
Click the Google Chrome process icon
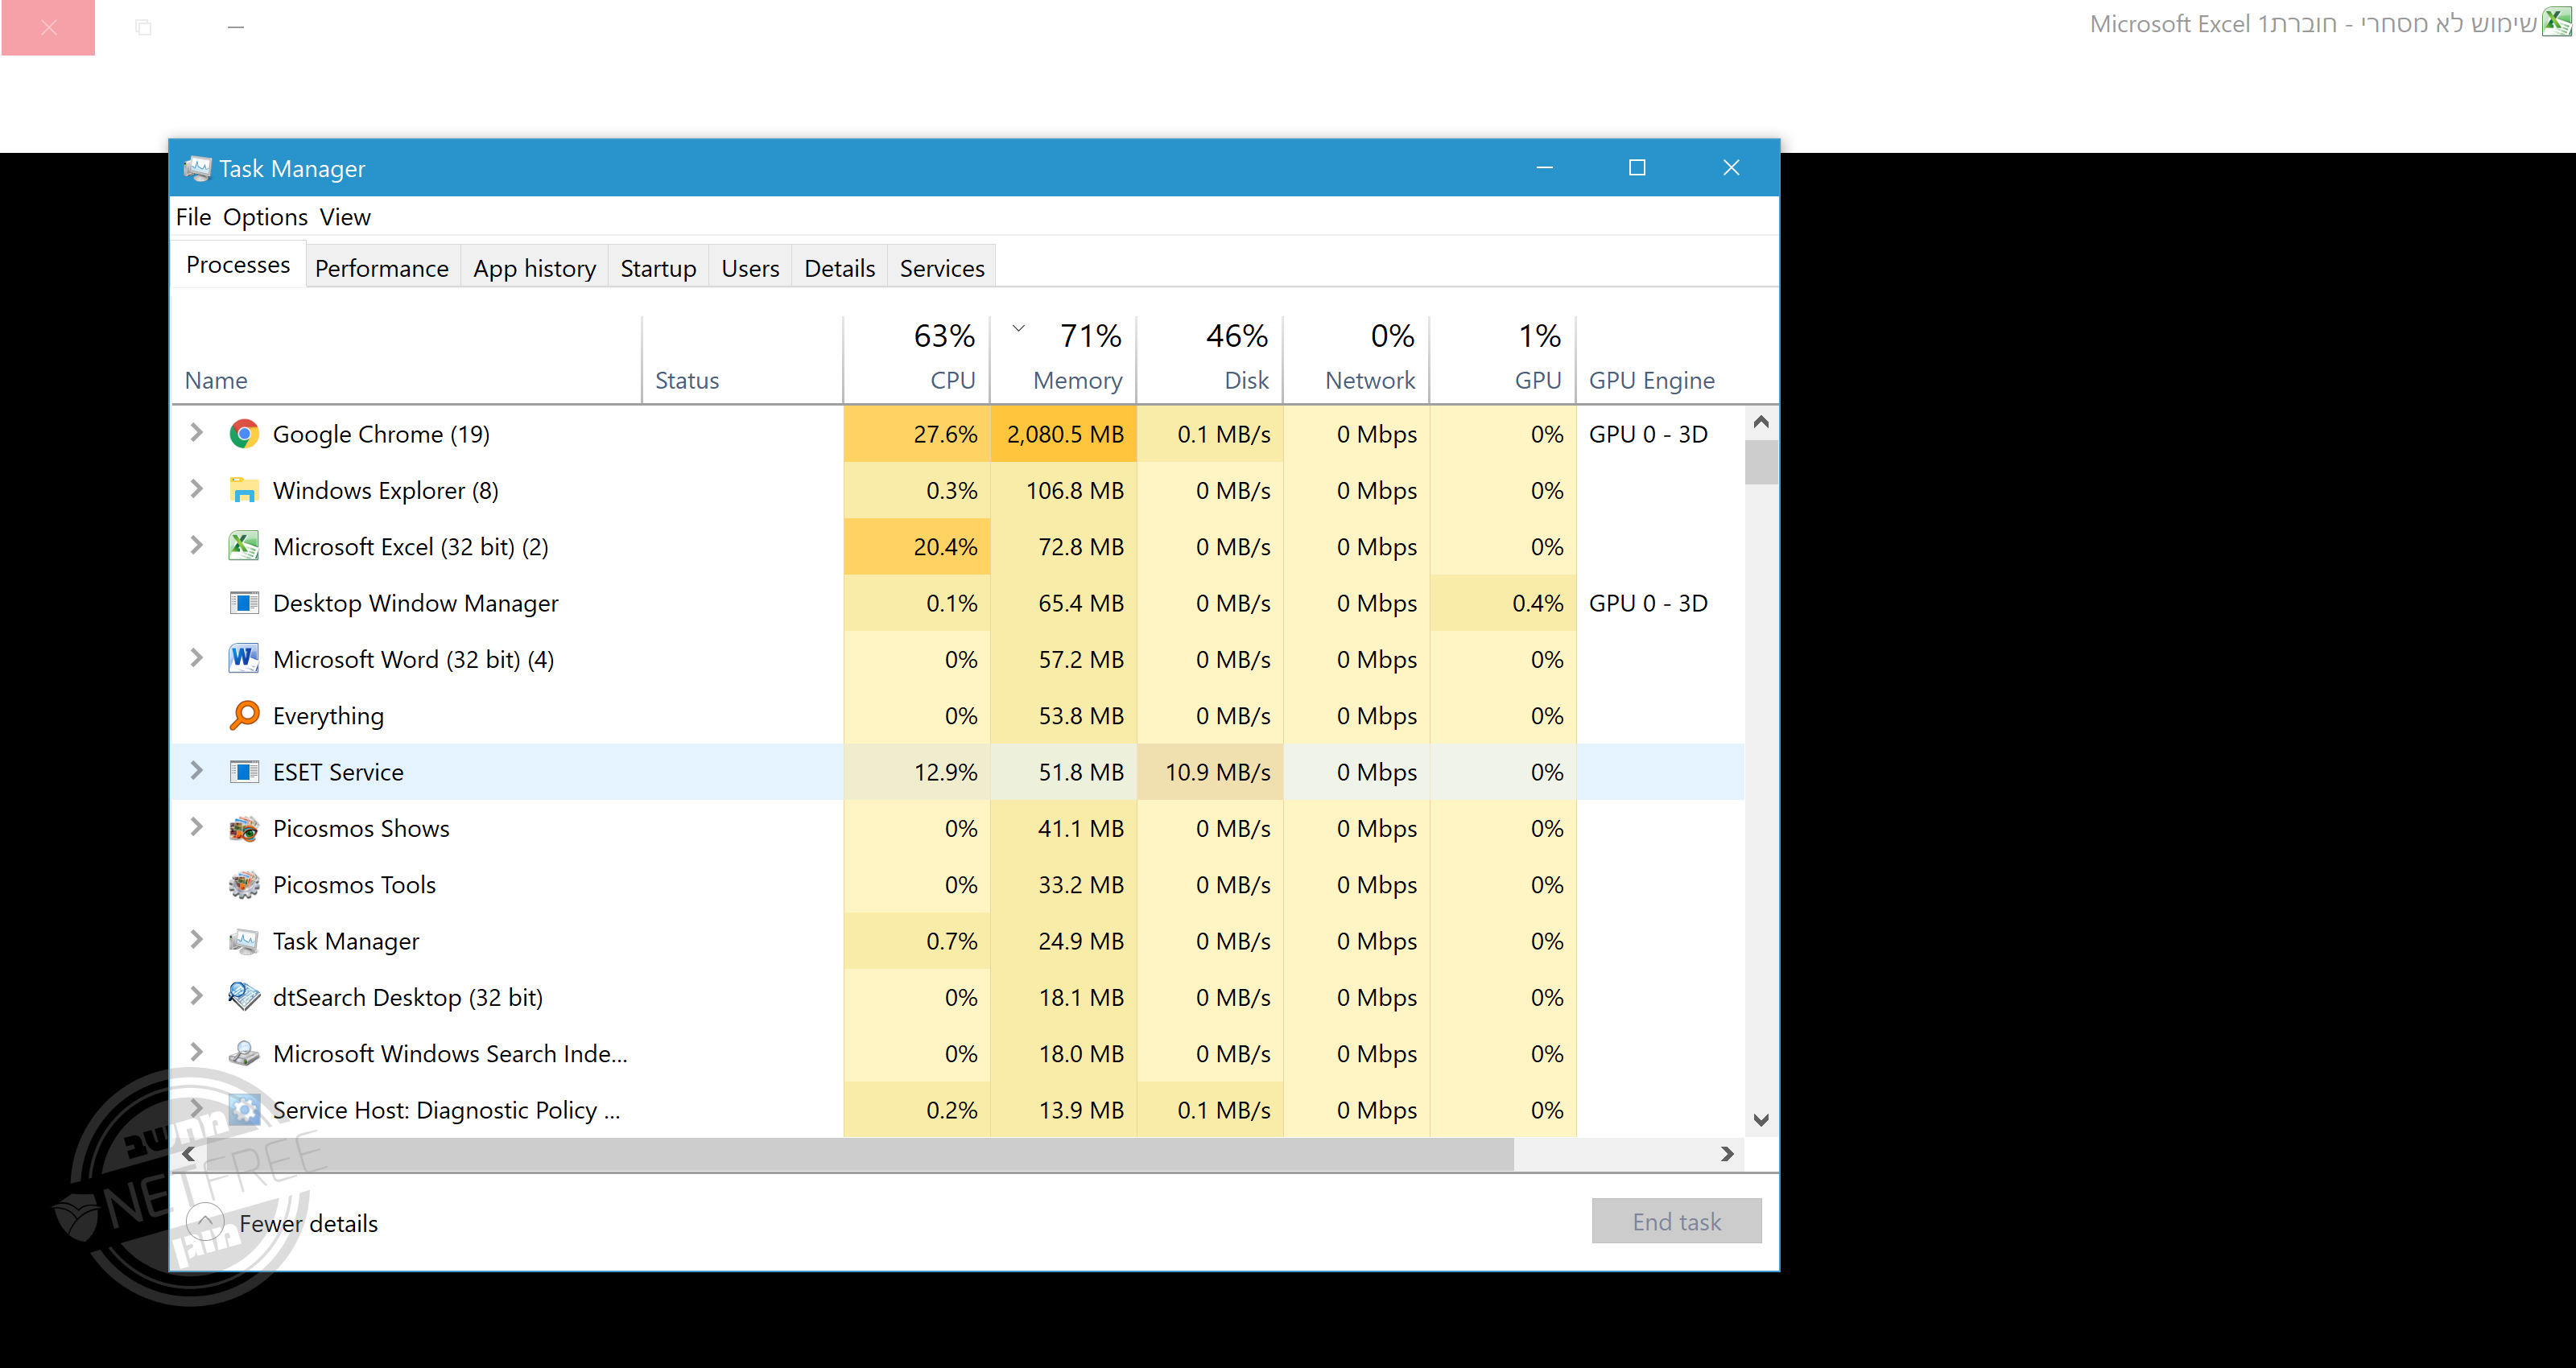(243, 434)
